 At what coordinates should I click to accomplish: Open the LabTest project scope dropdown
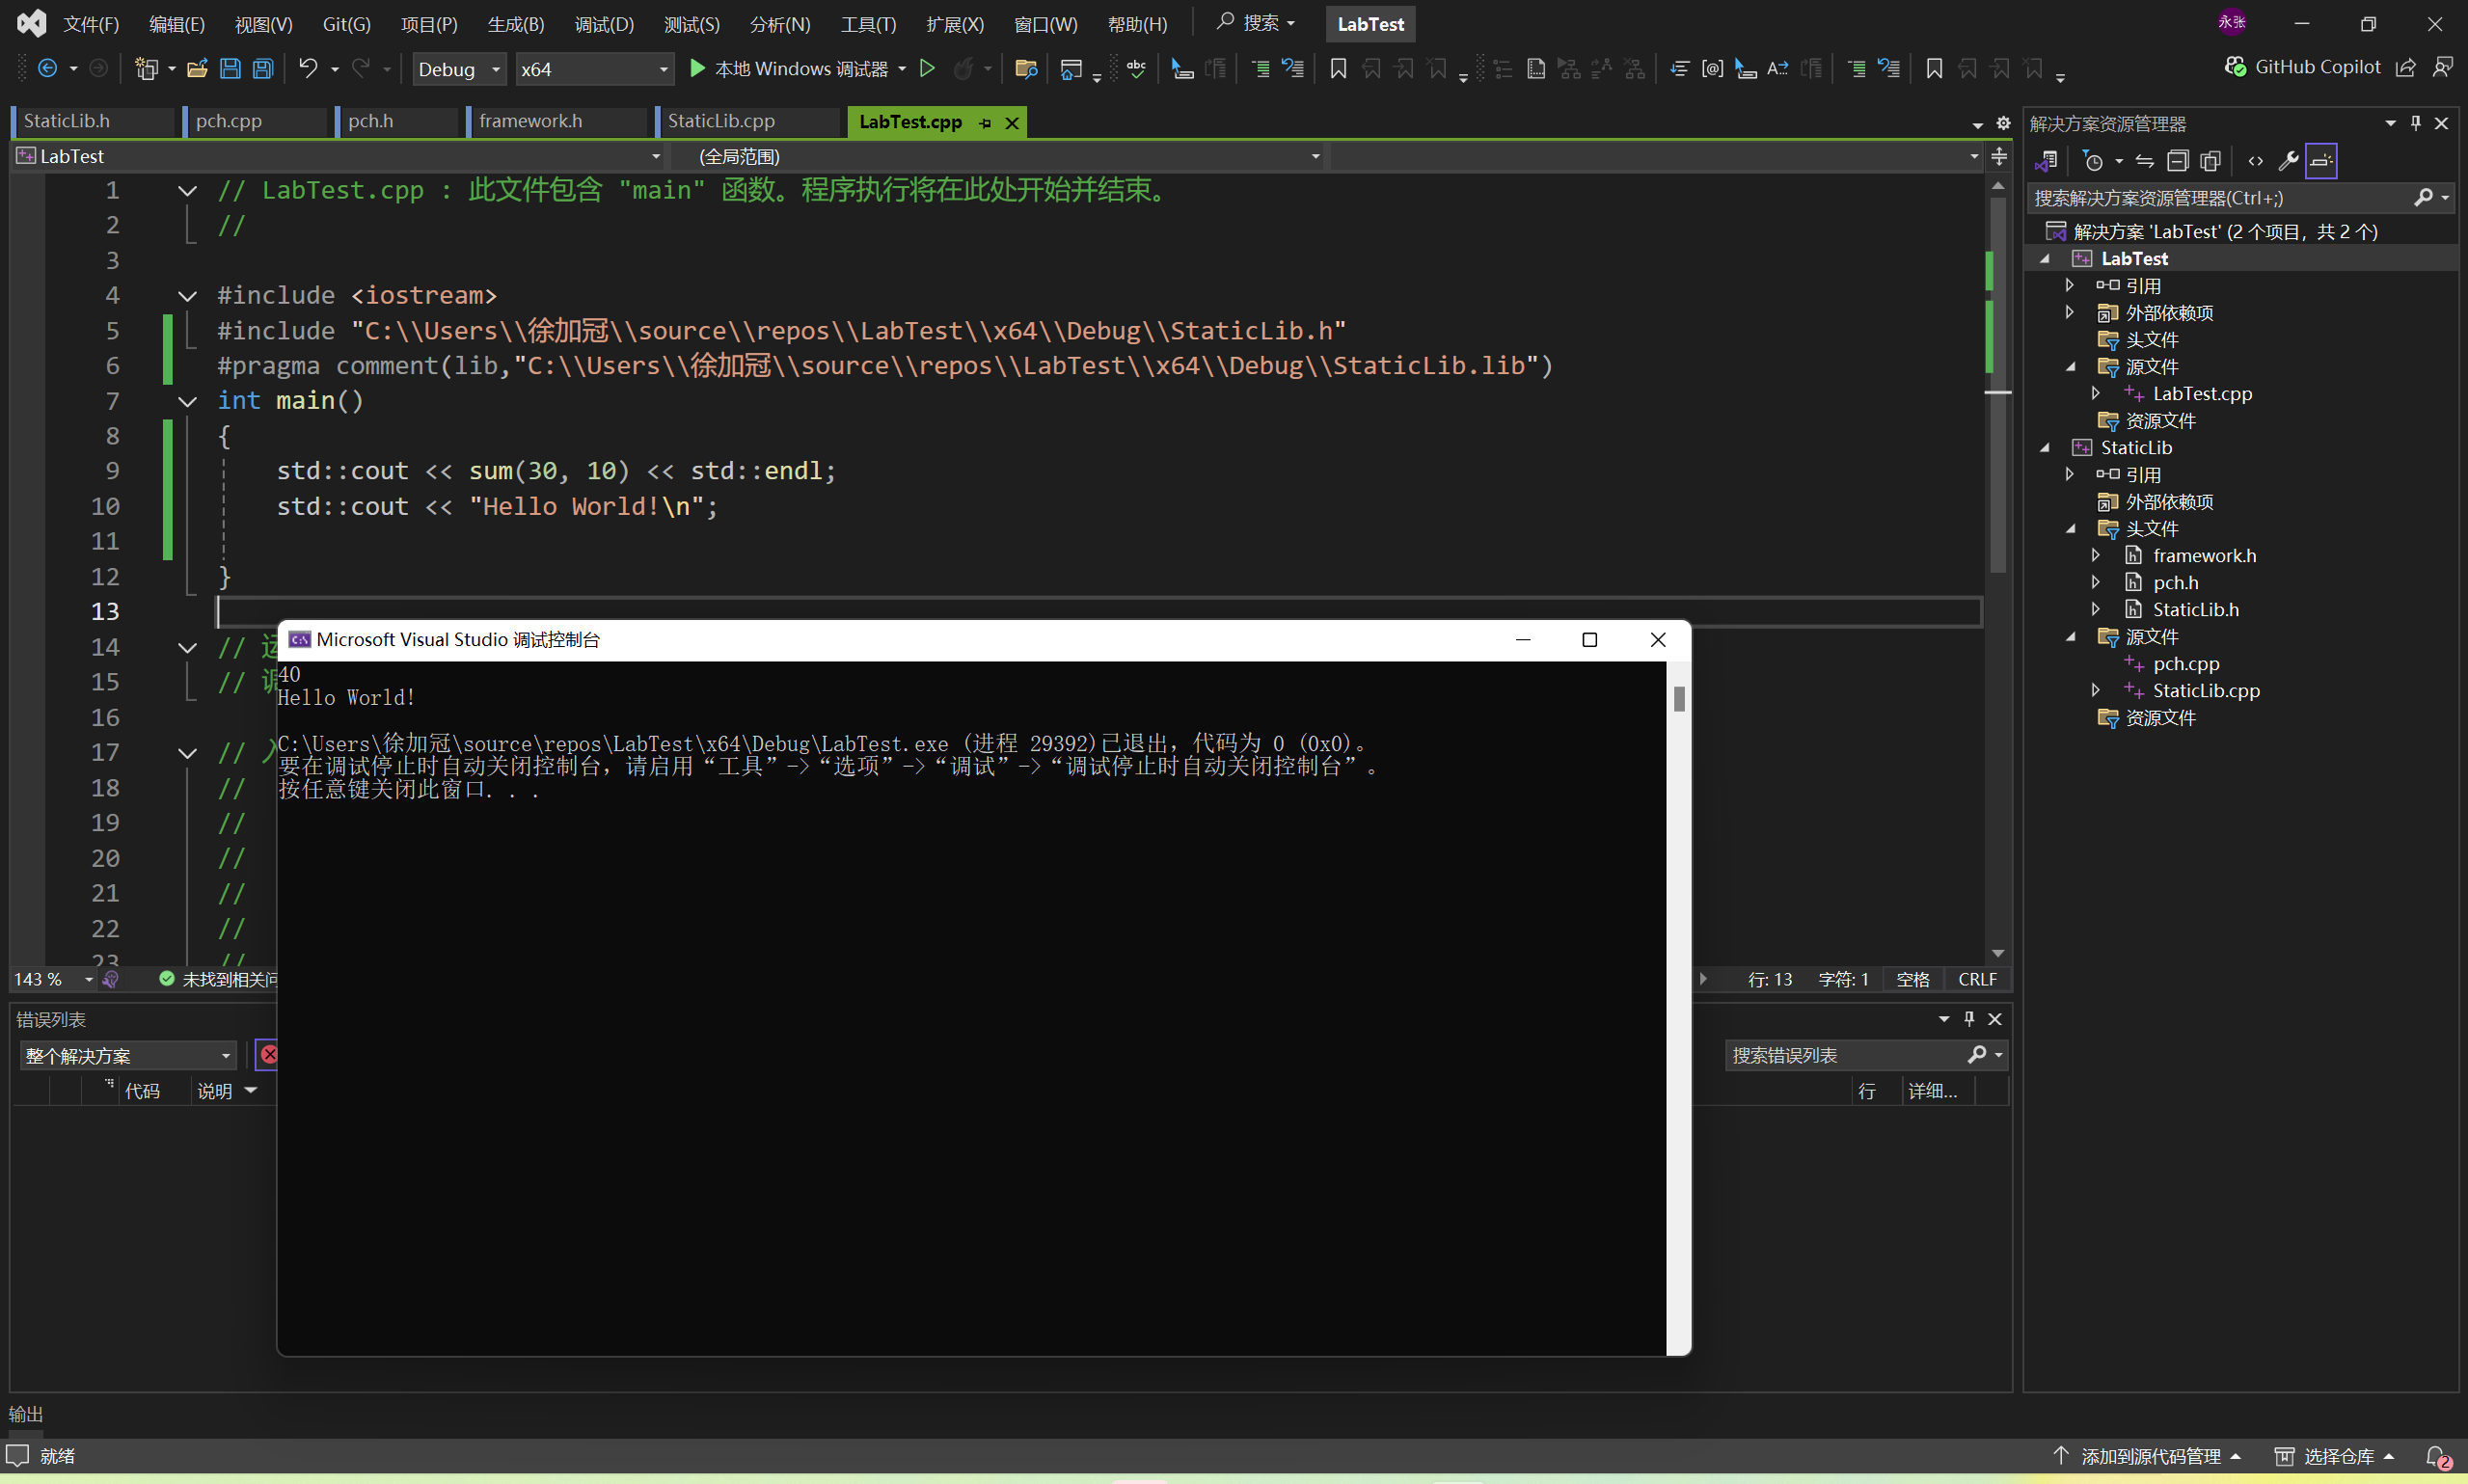click(x=340, y=156)
